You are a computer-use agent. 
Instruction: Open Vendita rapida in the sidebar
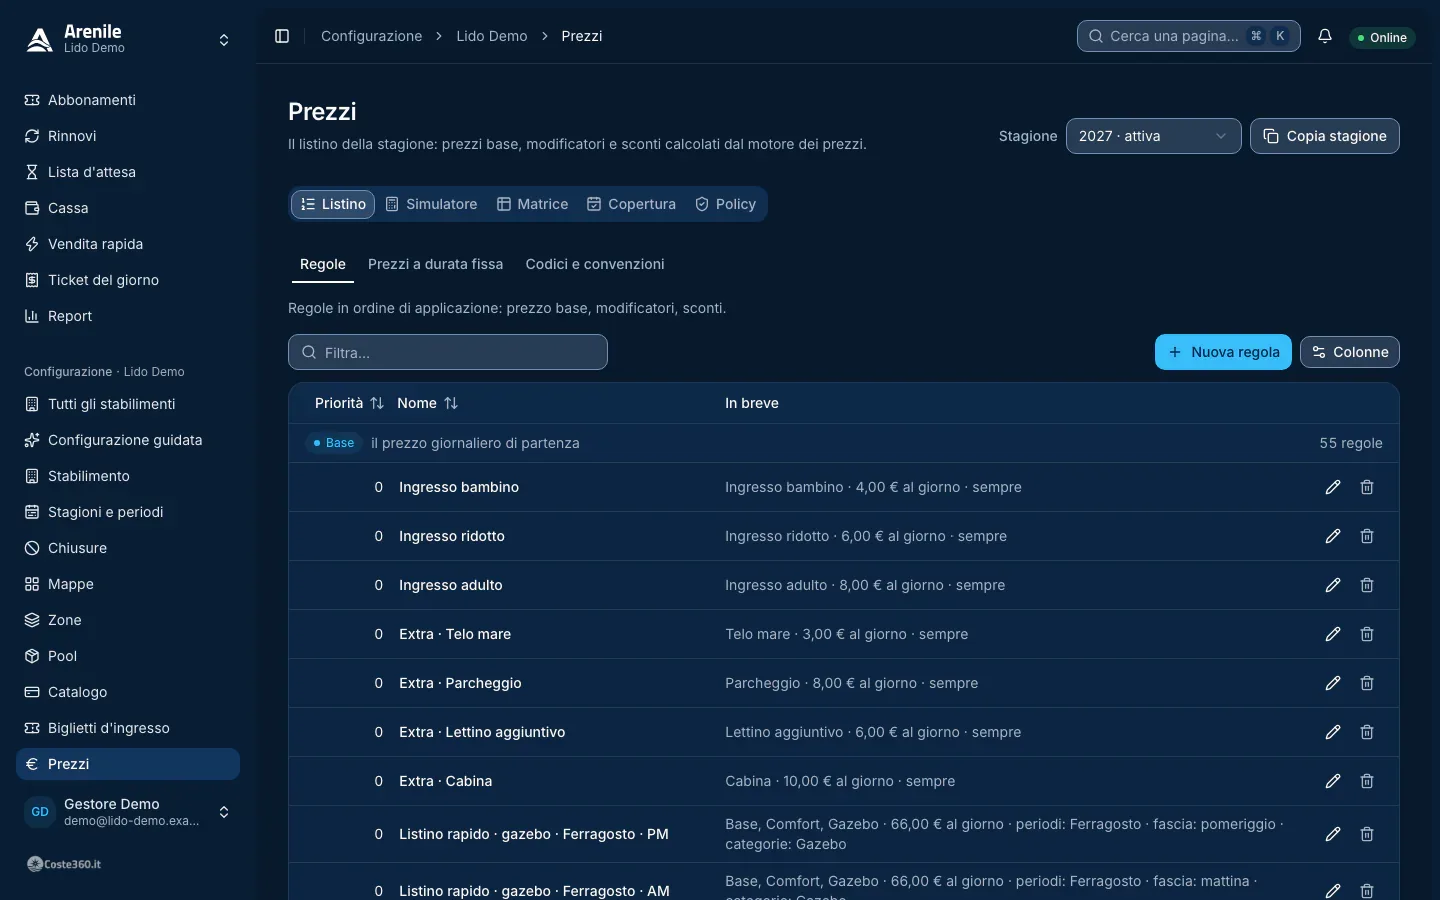click(x=128, y=244)
